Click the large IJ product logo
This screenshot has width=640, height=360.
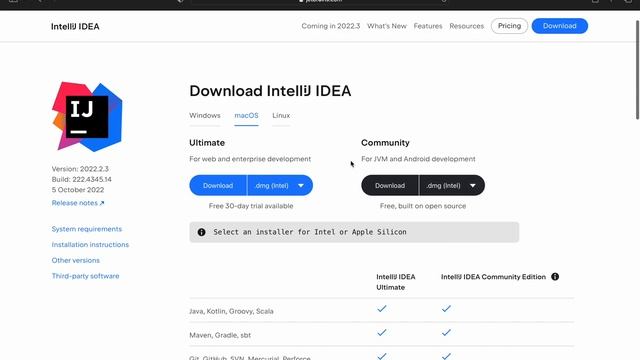point(87,116)
